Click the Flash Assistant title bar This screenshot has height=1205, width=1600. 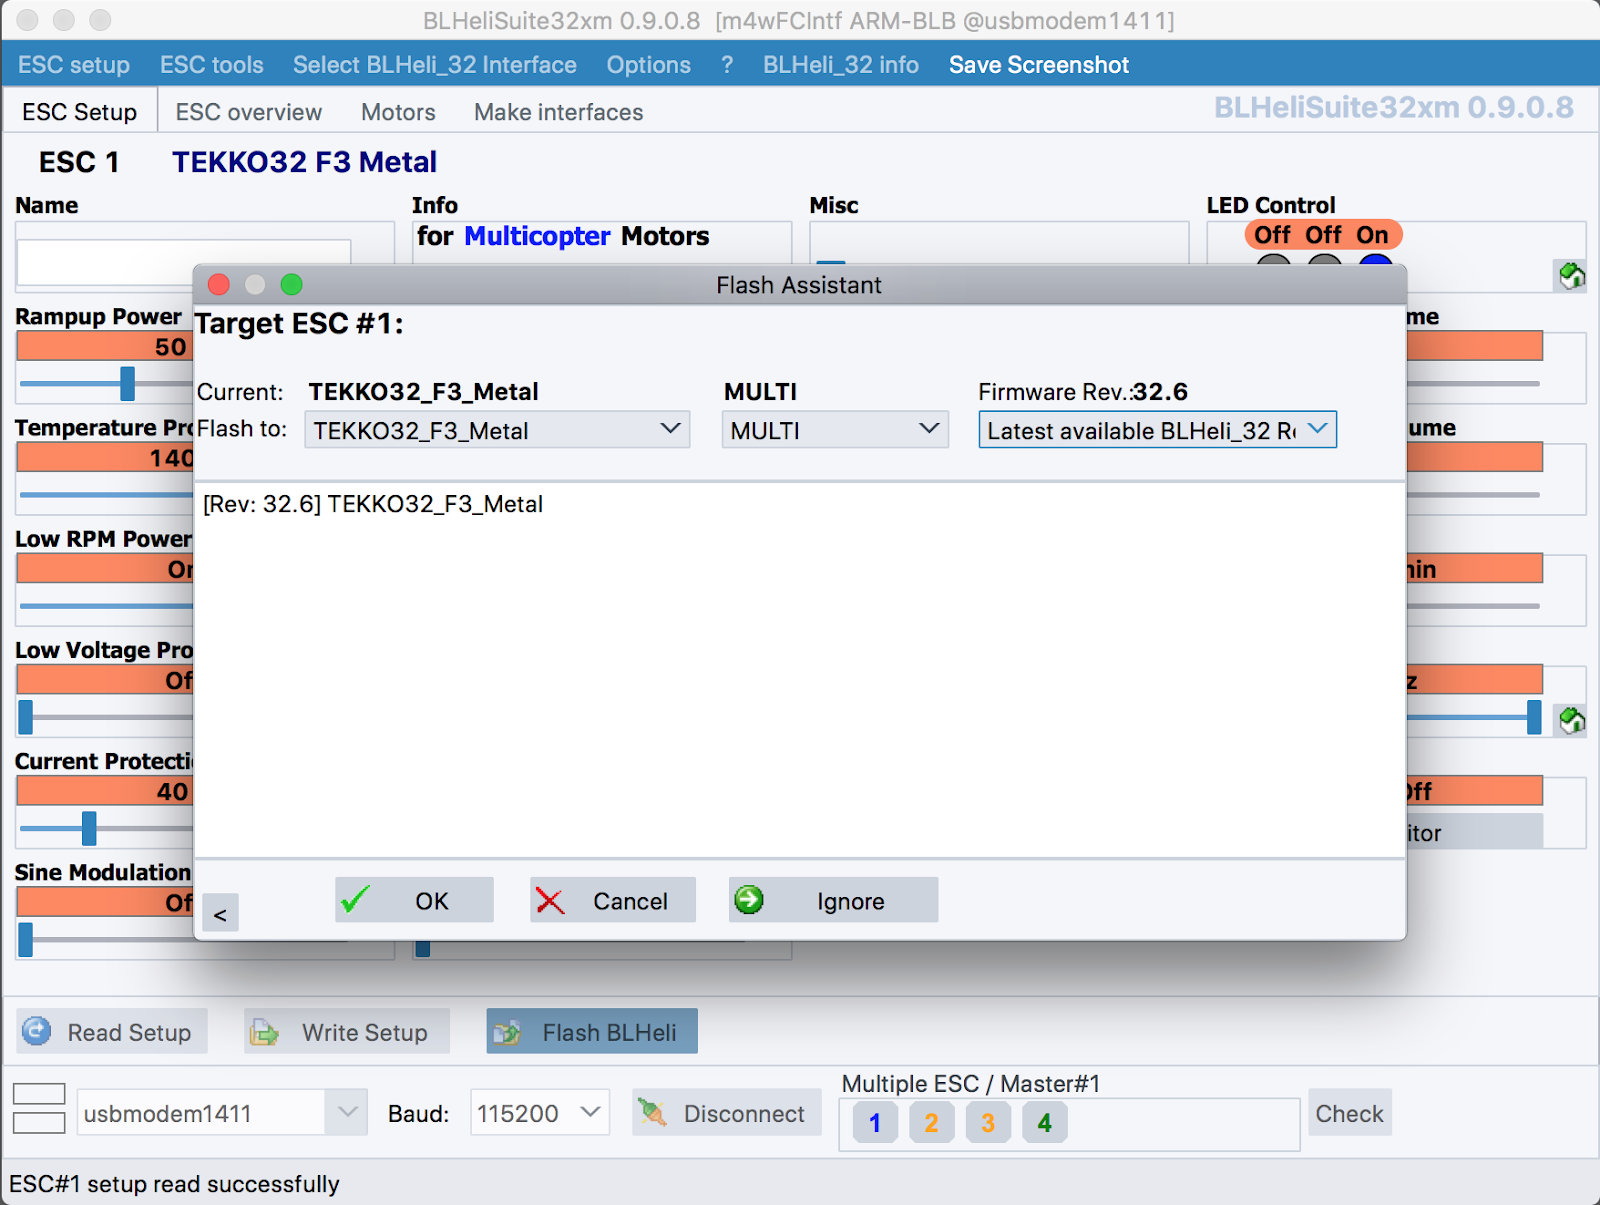(799, 285)
